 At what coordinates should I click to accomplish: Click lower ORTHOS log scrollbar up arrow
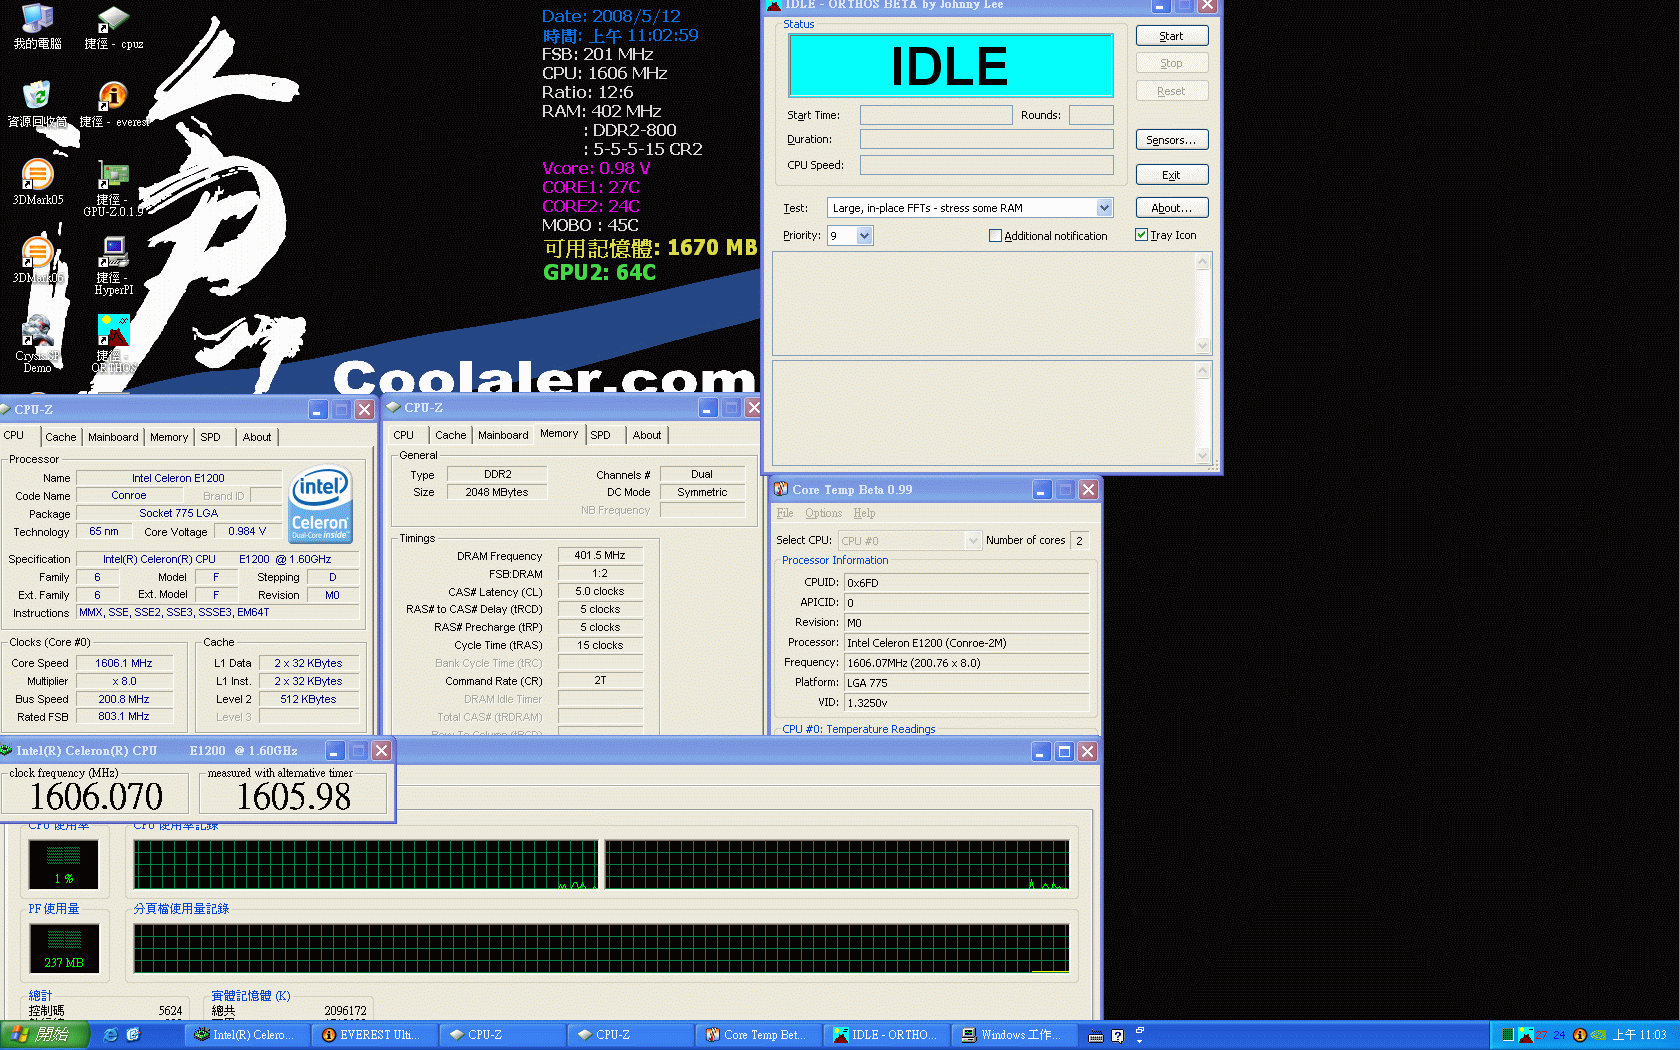[1203, 370]
